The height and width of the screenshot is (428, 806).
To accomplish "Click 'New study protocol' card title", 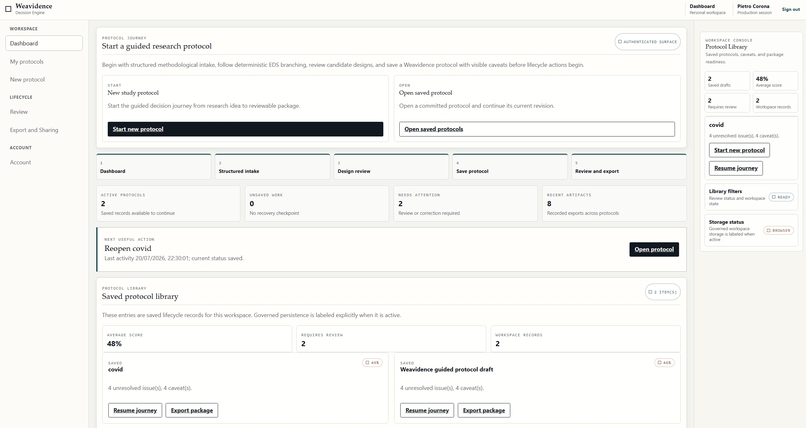I will click(x=133, y=93).
